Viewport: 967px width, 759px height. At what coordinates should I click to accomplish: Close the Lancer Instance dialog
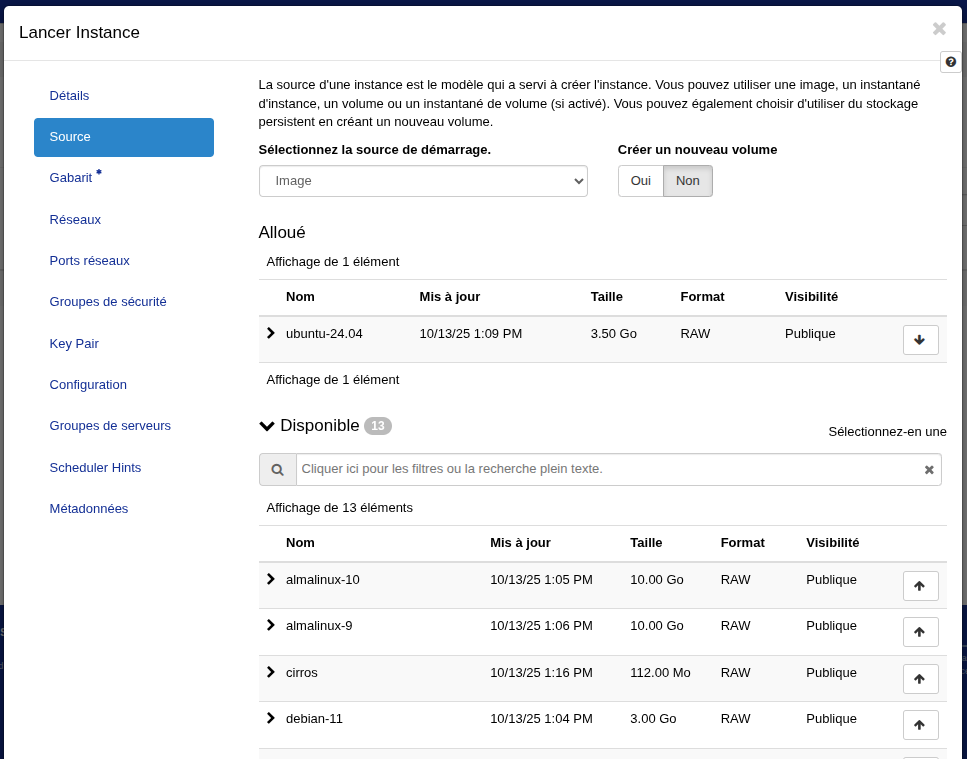pyautogui.click(x=938, y=29)
